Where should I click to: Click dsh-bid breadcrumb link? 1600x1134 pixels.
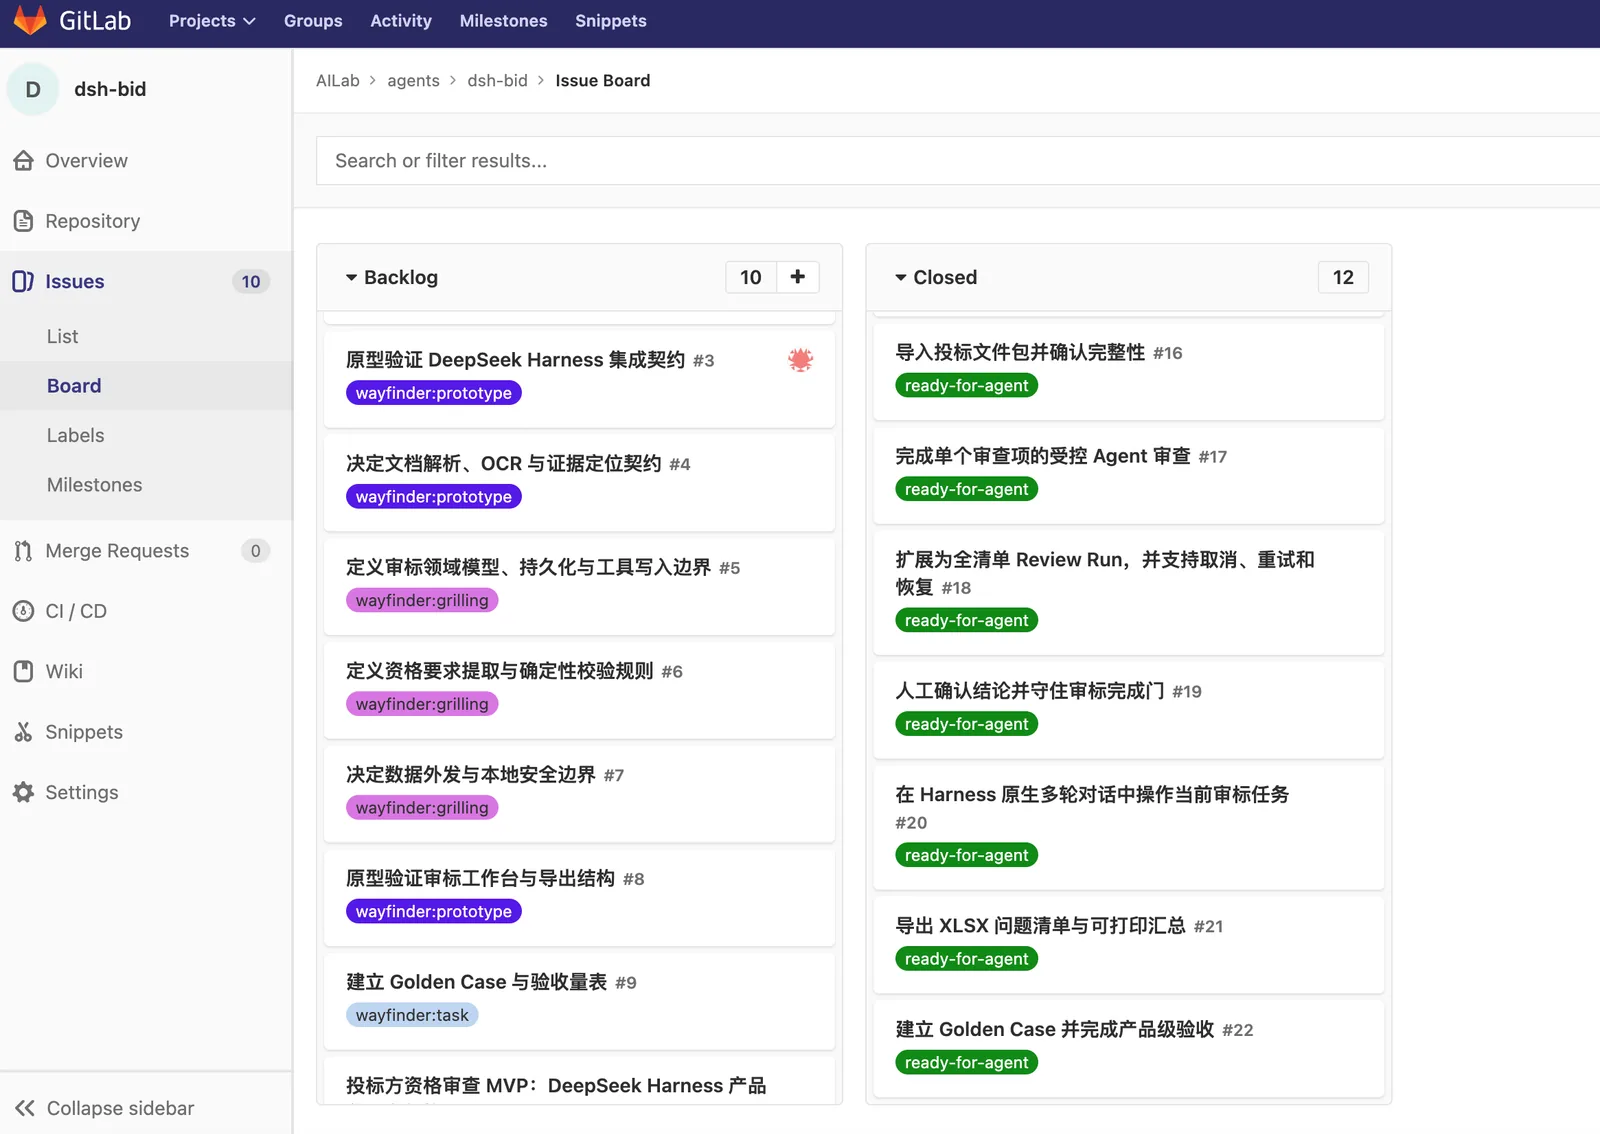pyautogui.click(x=497, y=81)
